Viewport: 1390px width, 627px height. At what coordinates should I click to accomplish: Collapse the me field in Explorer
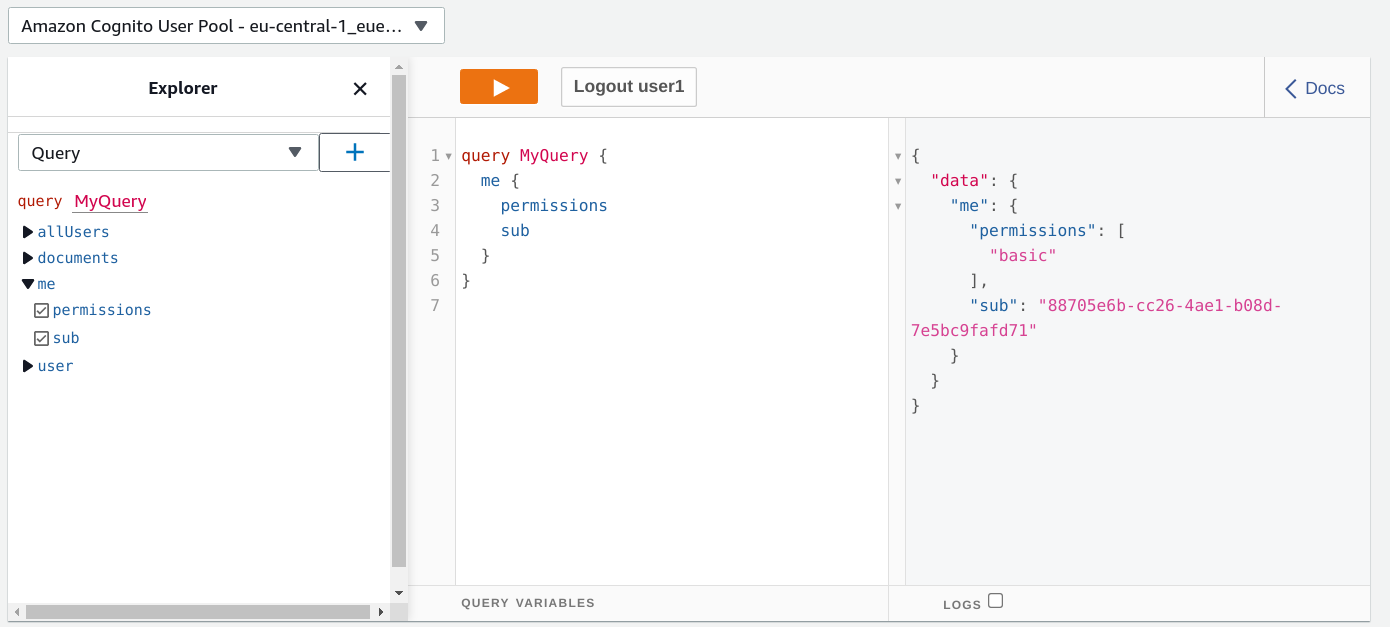28,284
